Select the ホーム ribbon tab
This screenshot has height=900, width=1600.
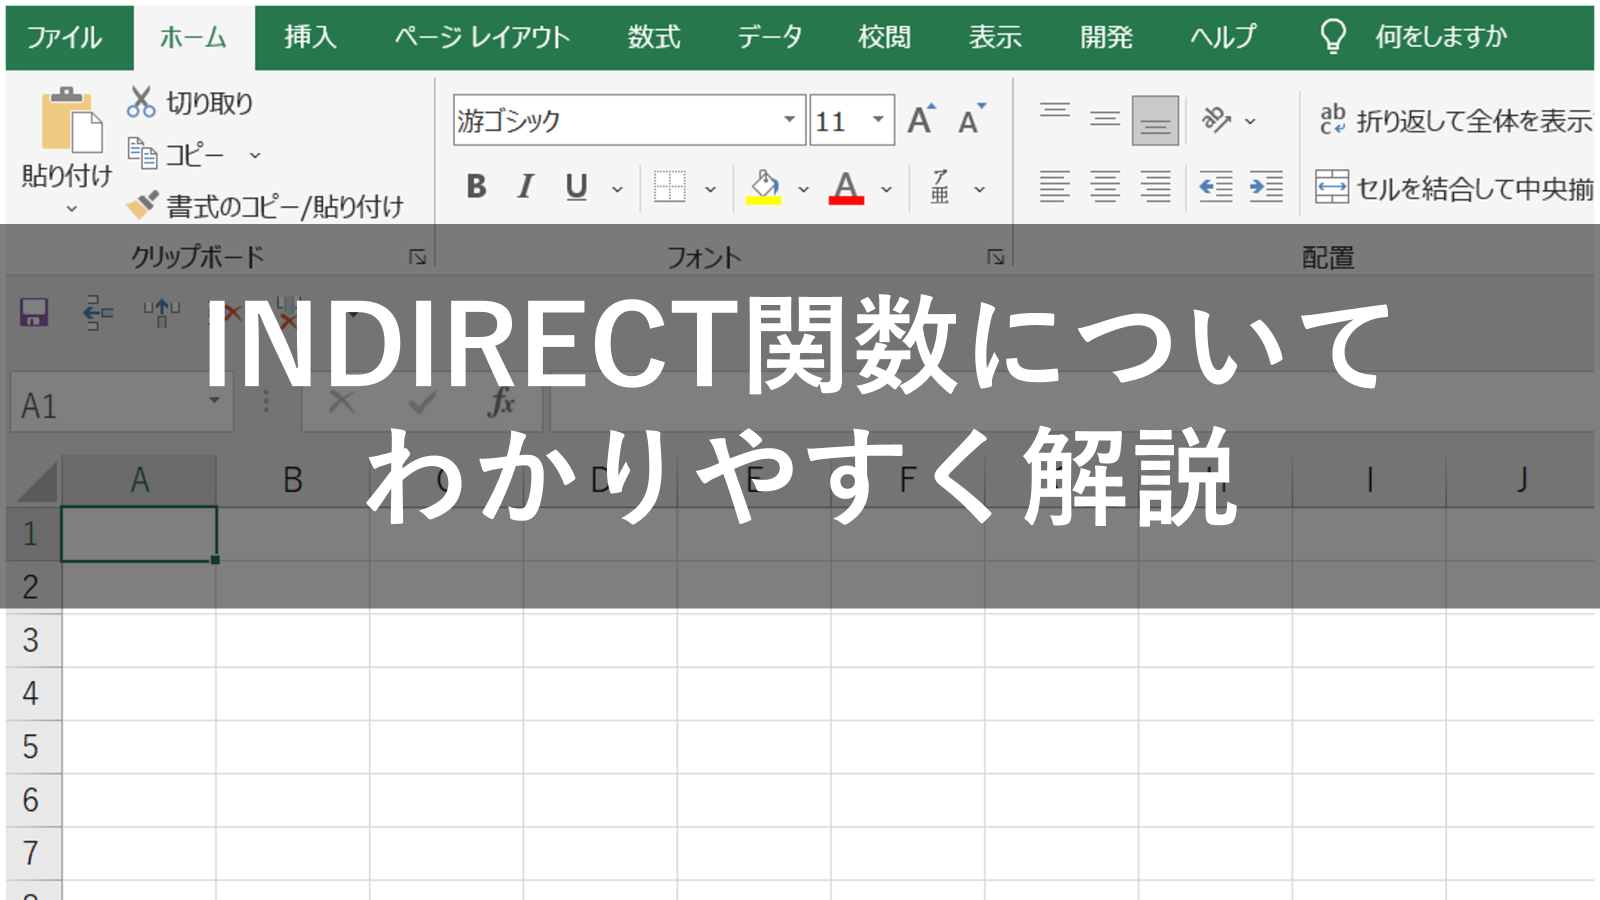coord(194,38)
